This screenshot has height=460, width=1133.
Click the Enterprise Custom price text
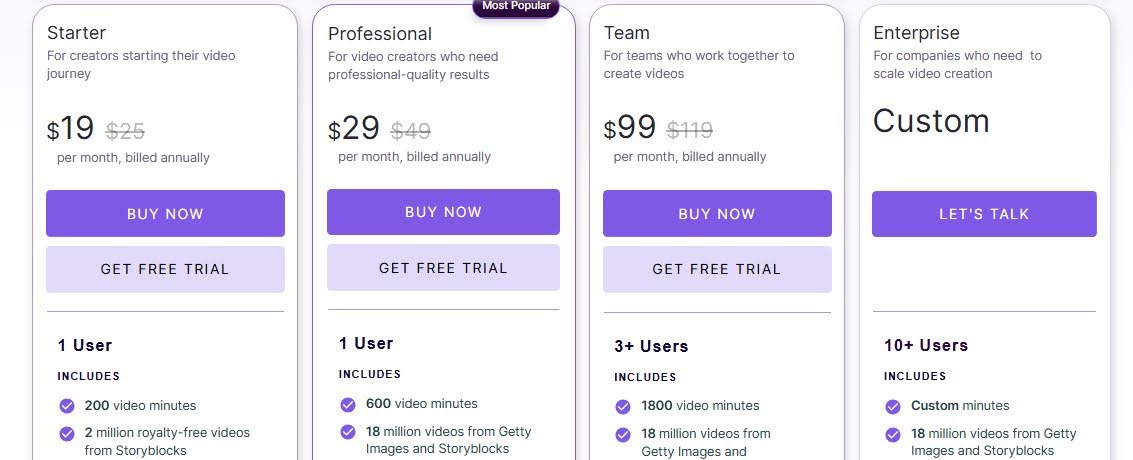931,121
